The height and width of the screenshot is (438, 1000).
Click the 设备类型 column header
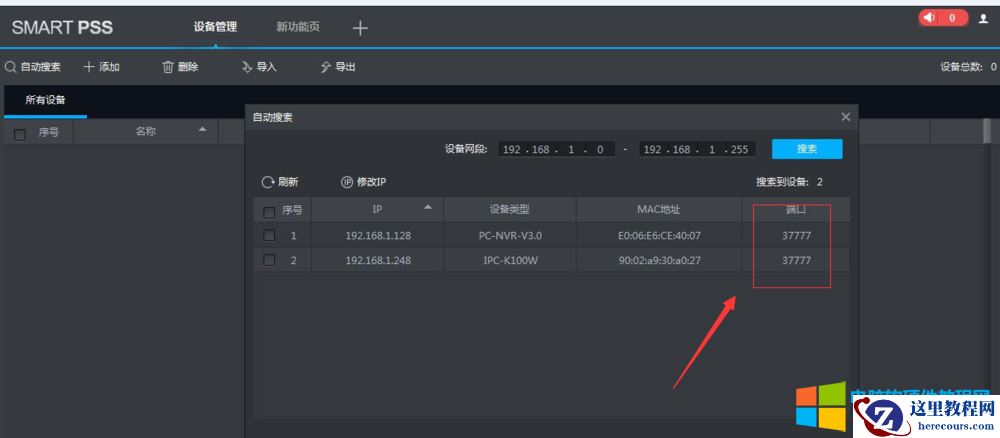[510, 210]
